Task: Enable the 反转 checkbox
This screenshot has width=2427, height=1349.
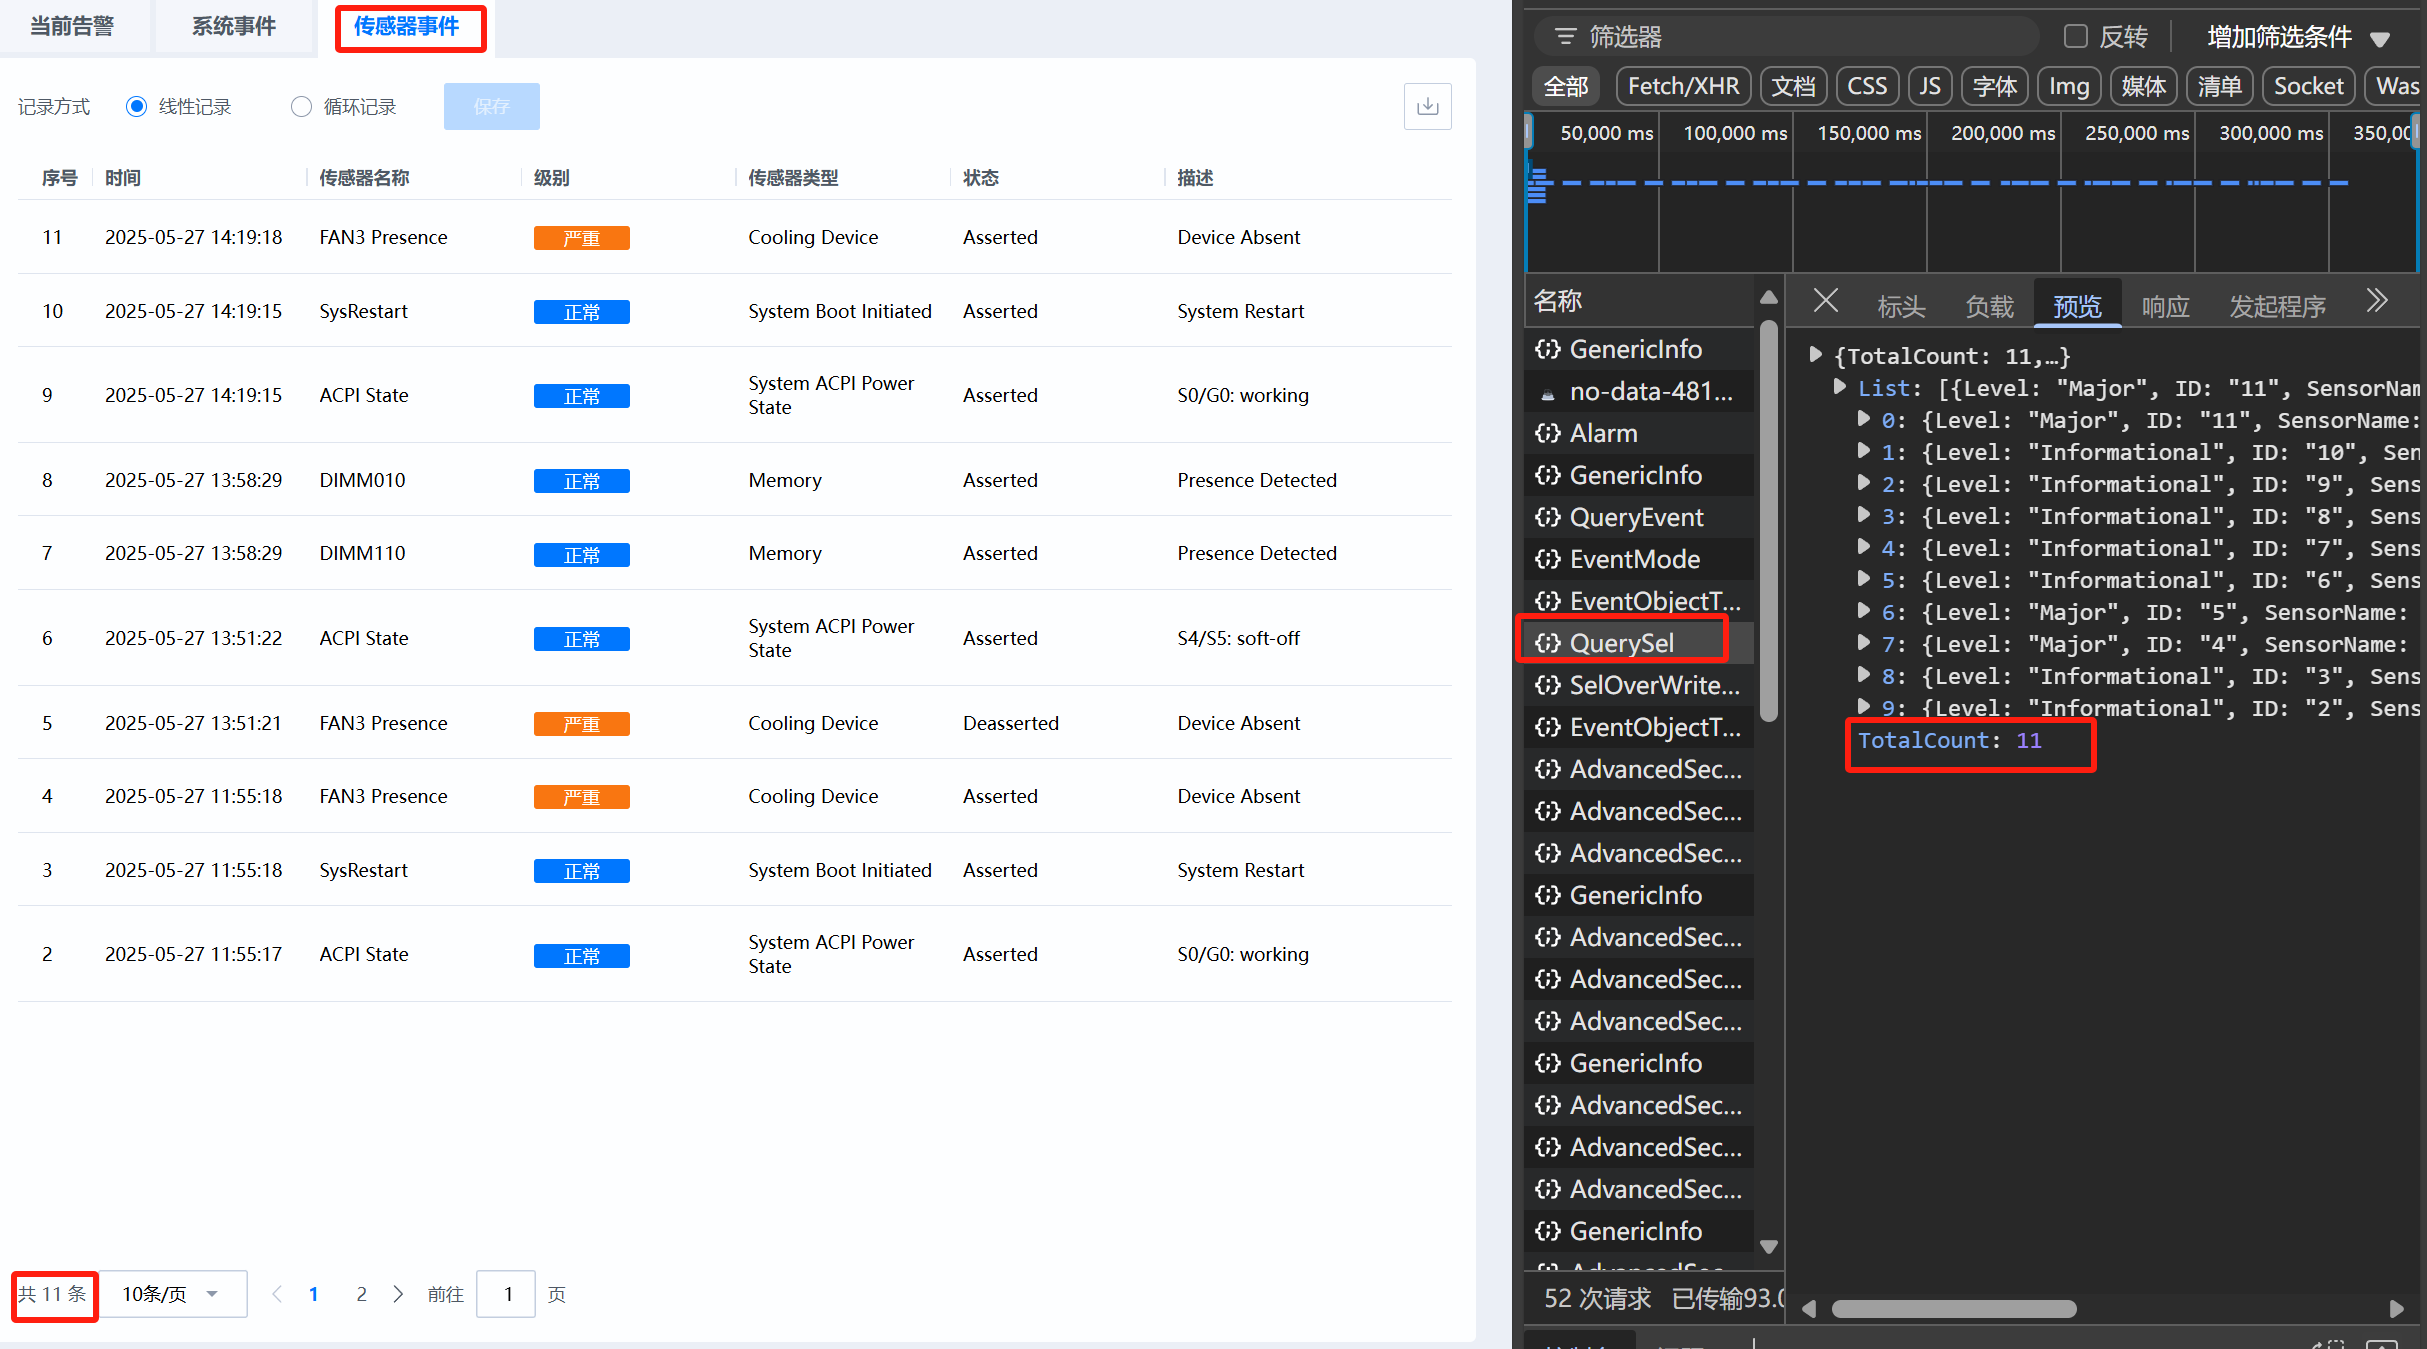Action: coord(2075,37)
